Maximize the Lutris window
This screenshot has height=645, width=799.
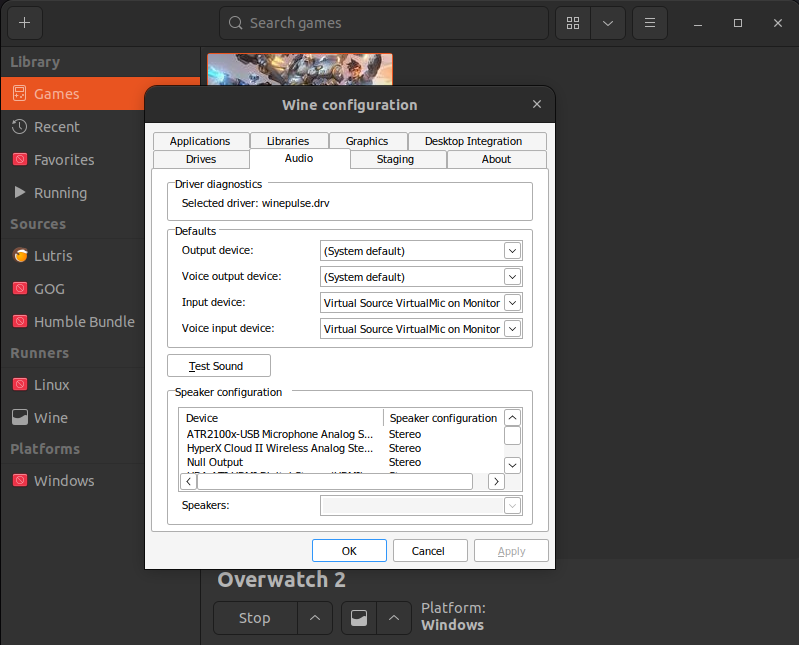[738, 23]
